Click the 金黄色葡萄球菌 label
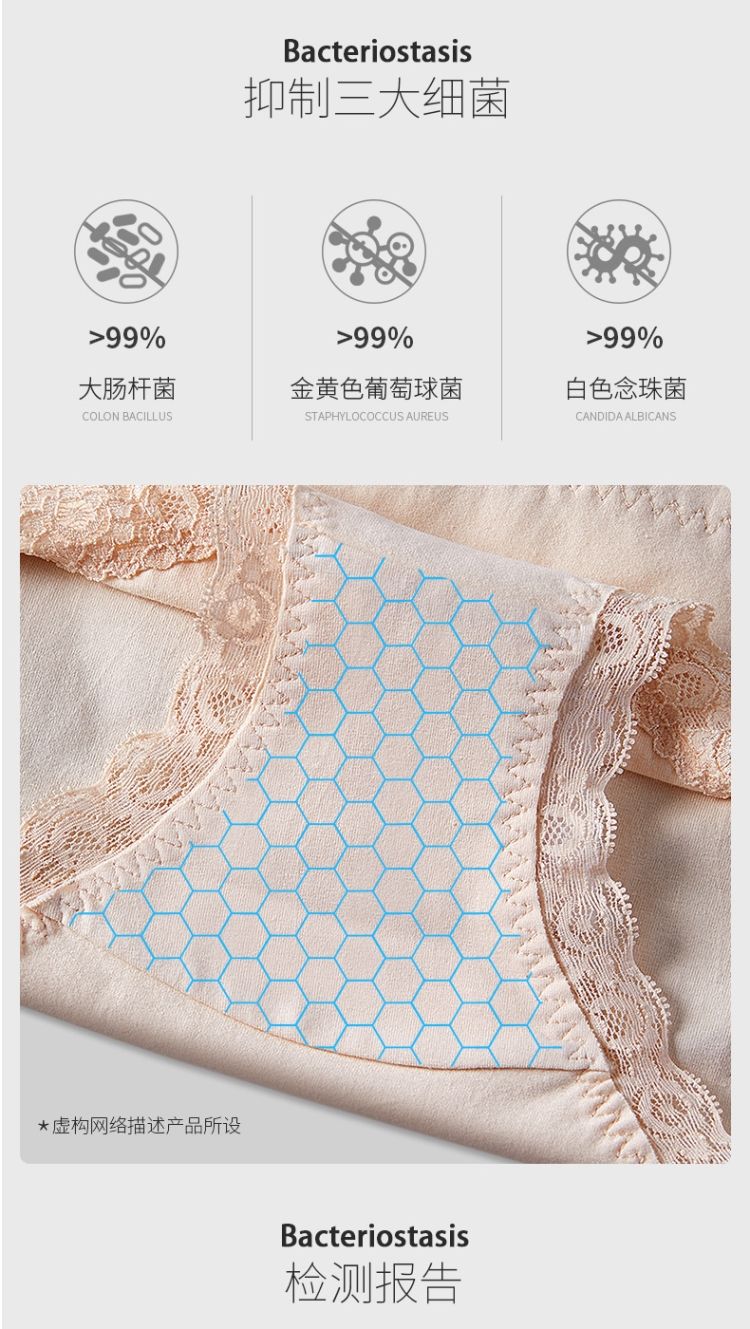The image size is (750, 1329). (x=376, y=388)
